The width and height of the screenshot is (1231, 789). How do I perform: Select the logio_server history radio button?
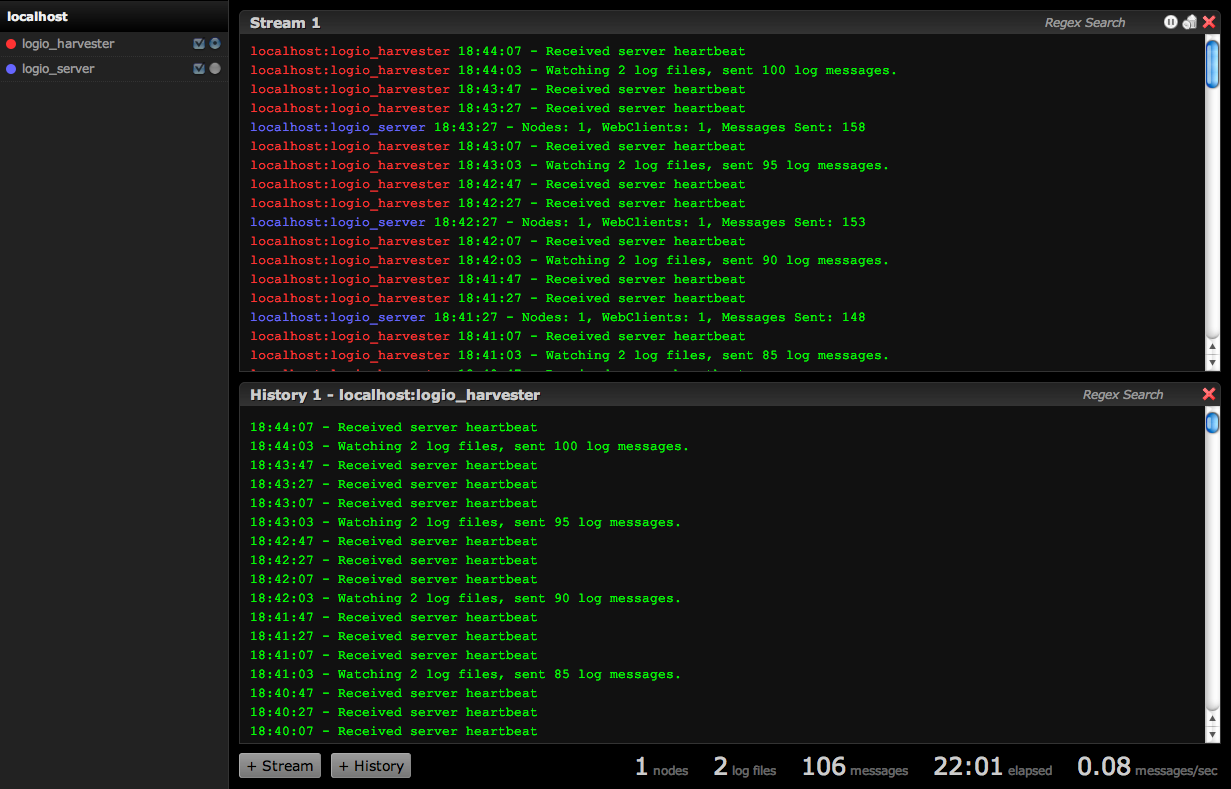(x=215, y=69)
